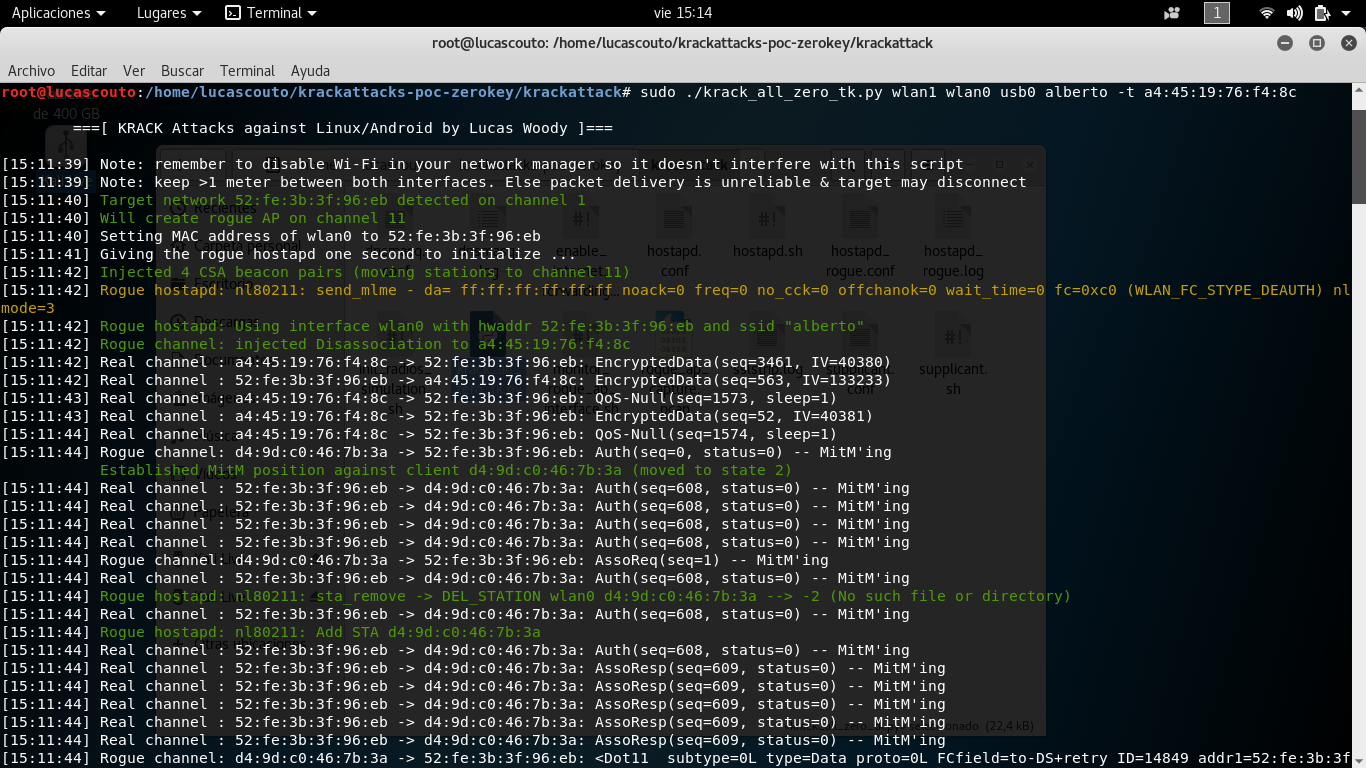
Task: Open the Buscar menu
Action: tap(182, 71)
